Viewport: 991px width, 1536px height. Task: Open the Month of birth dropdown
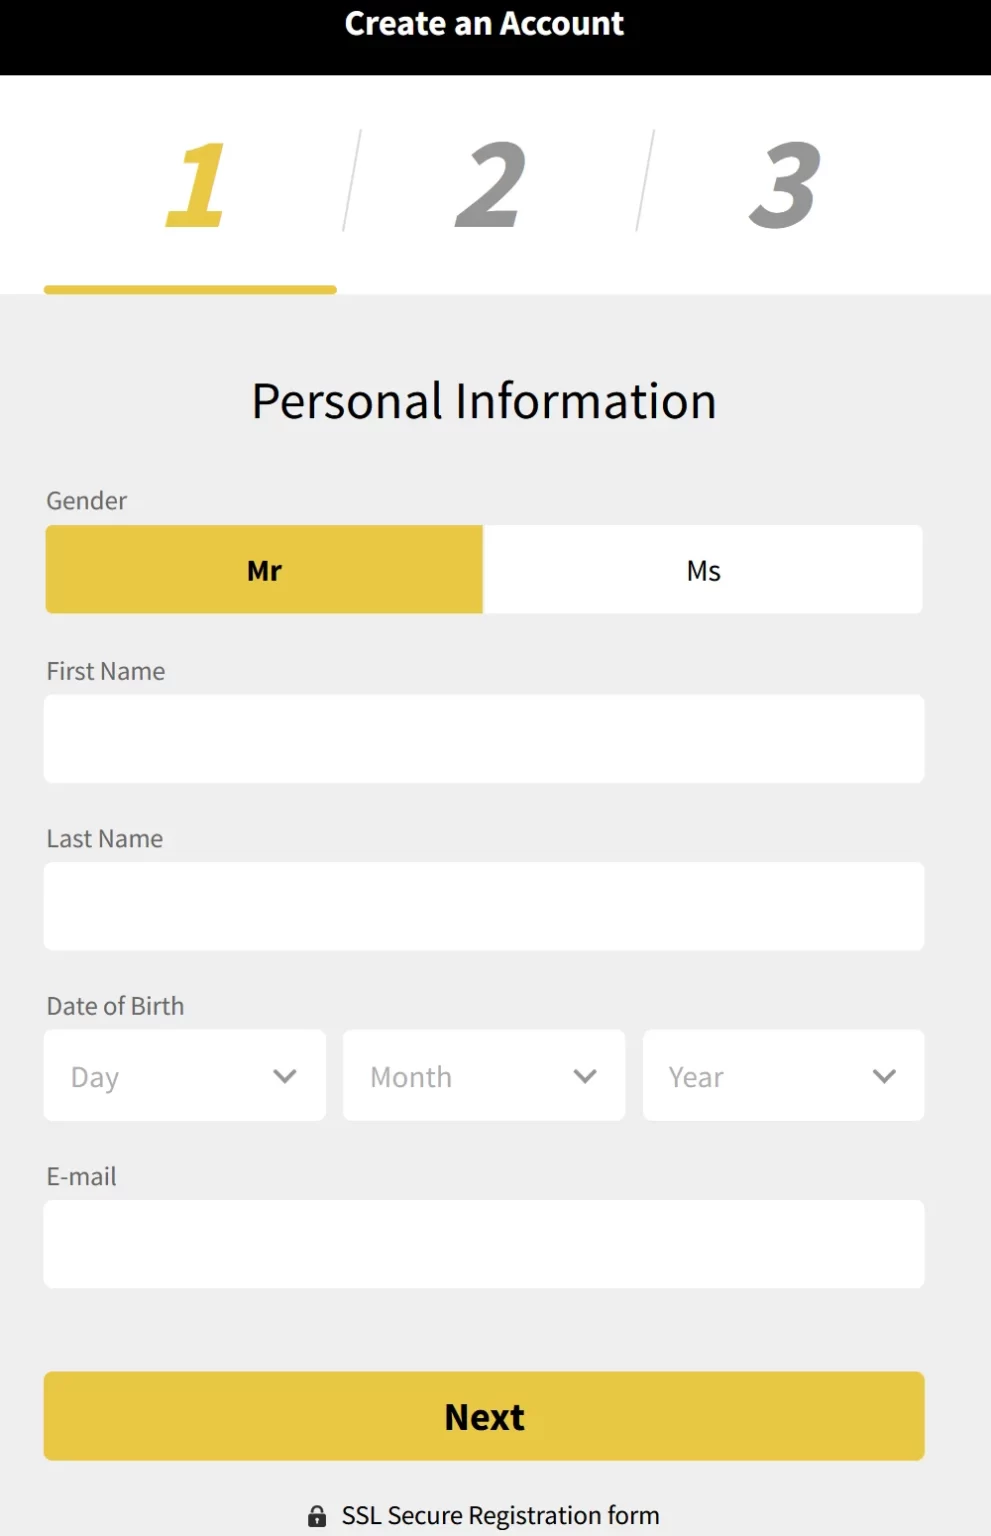coord(484,1076)
